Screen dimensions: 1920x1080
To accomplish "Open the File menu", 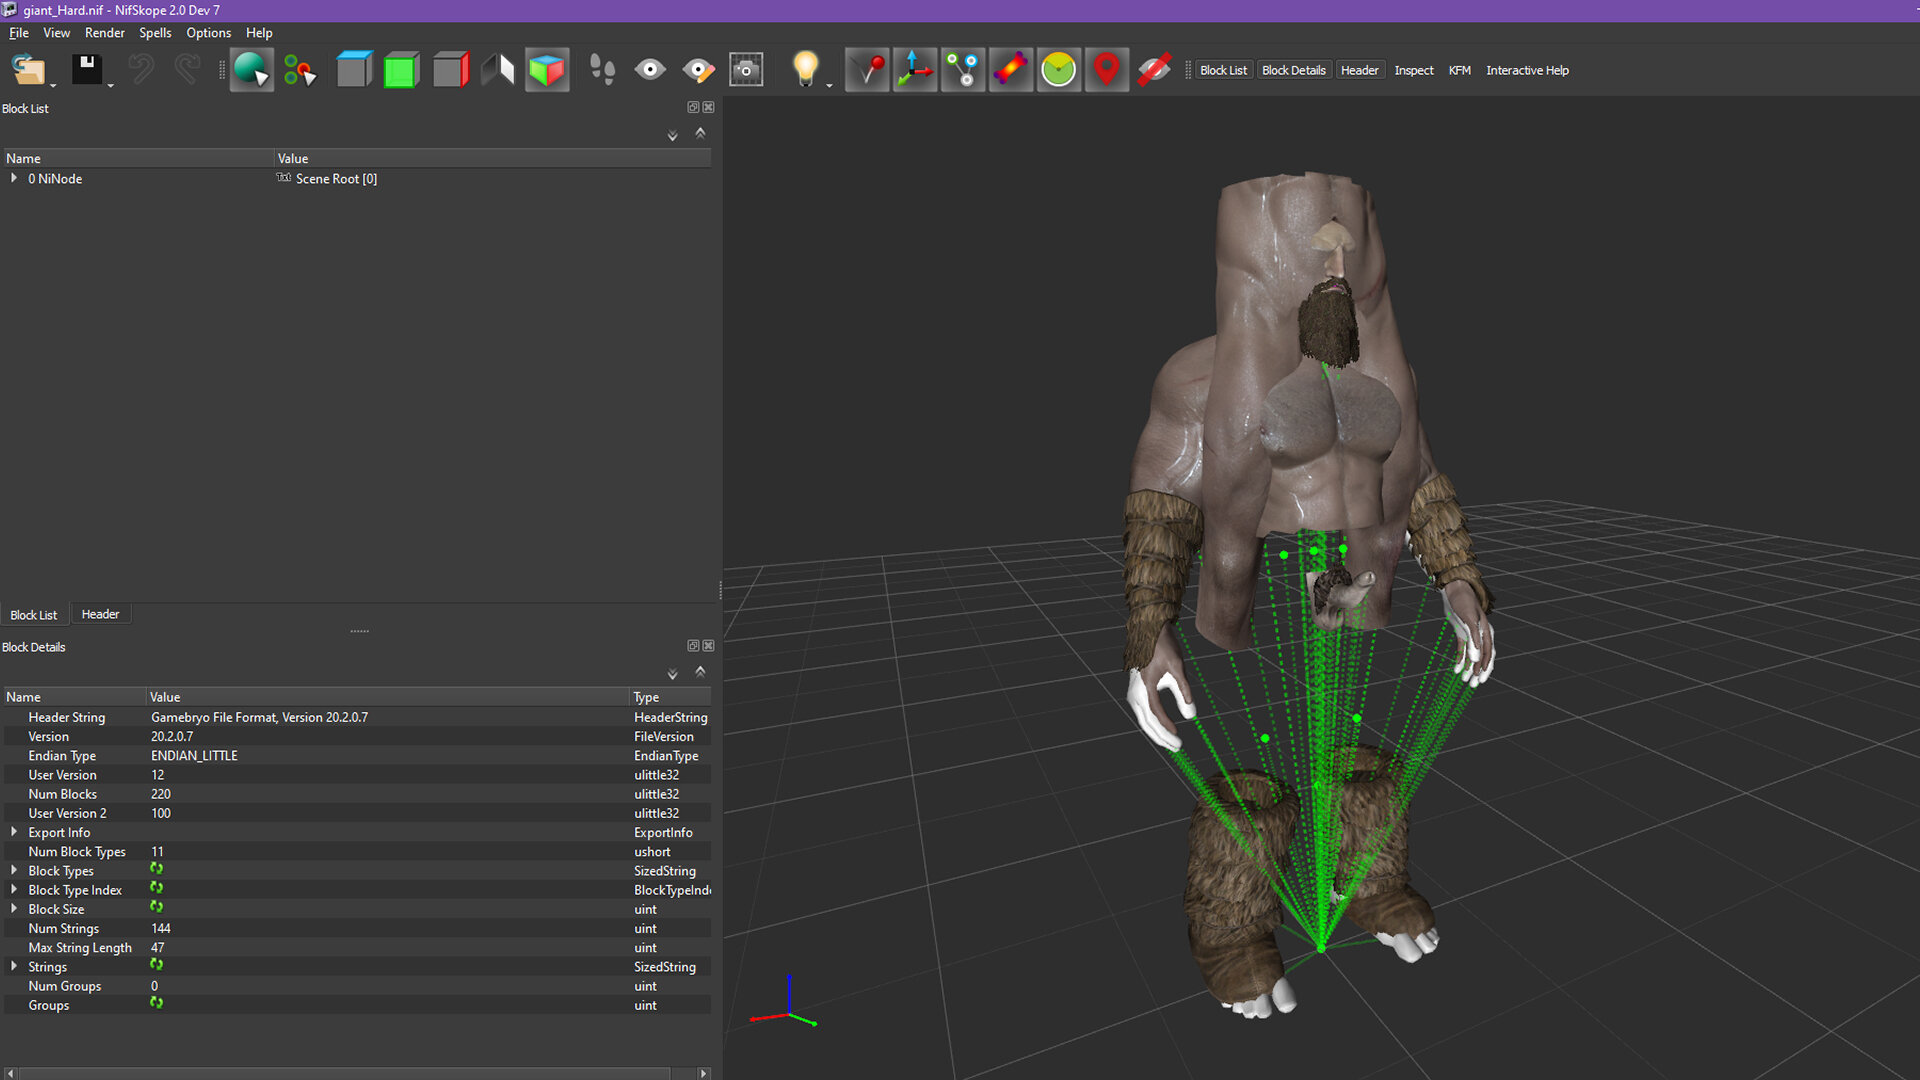I will click(18, 33).
